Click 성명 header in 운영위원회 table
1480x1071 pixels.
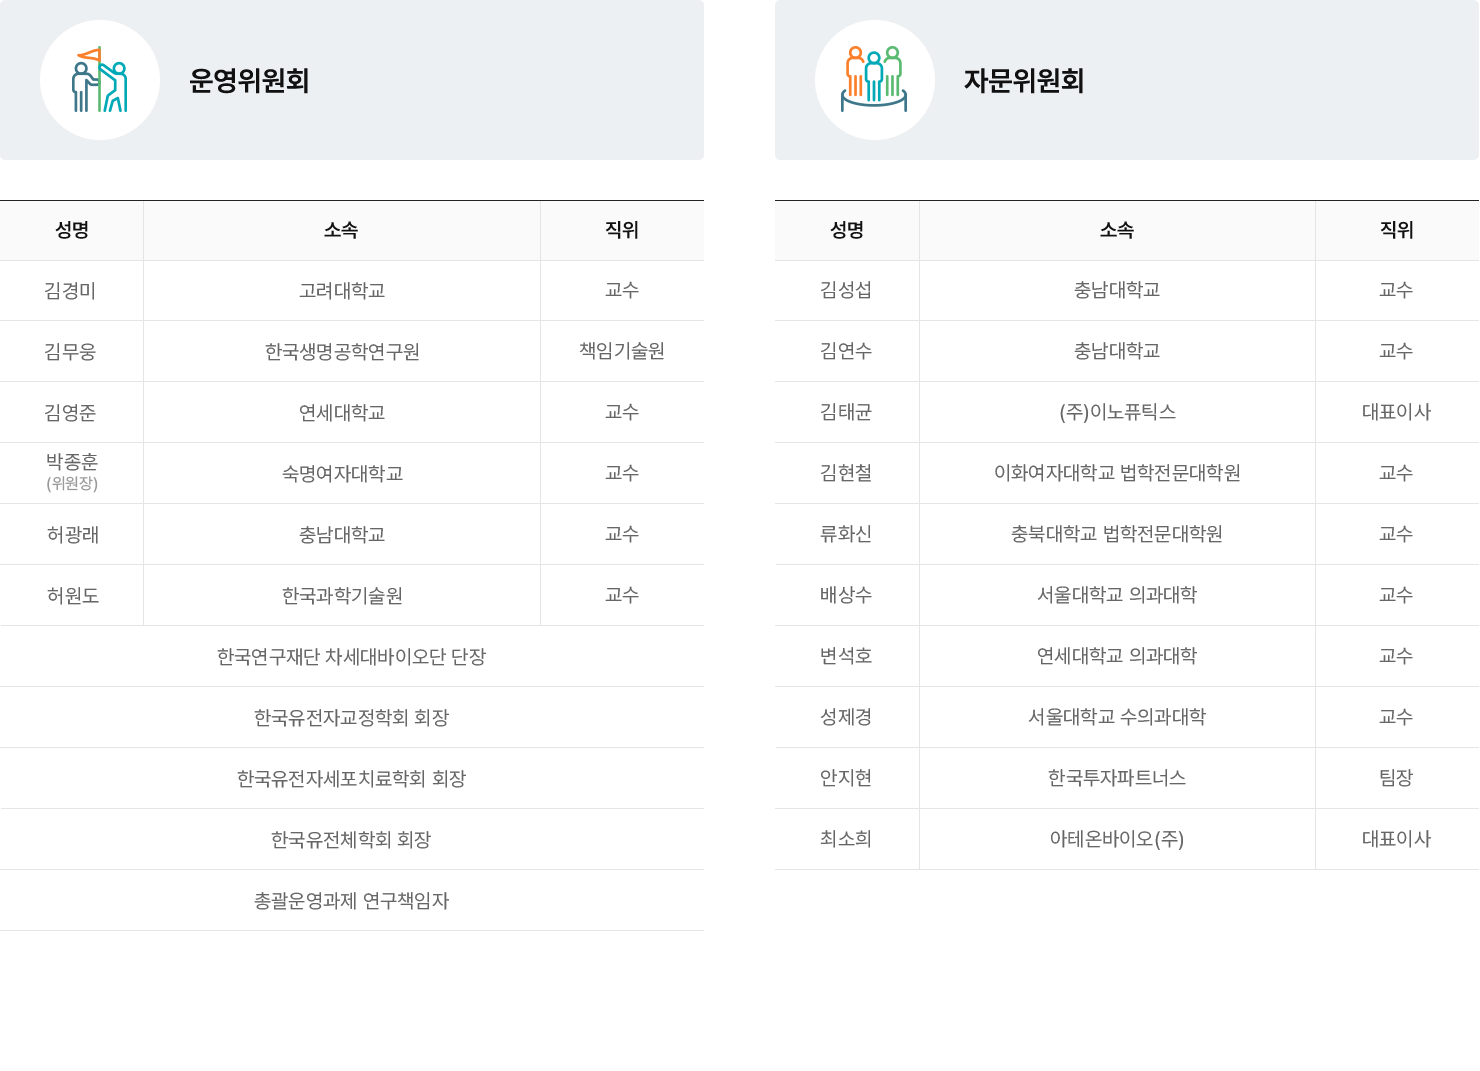pos(72,230)
